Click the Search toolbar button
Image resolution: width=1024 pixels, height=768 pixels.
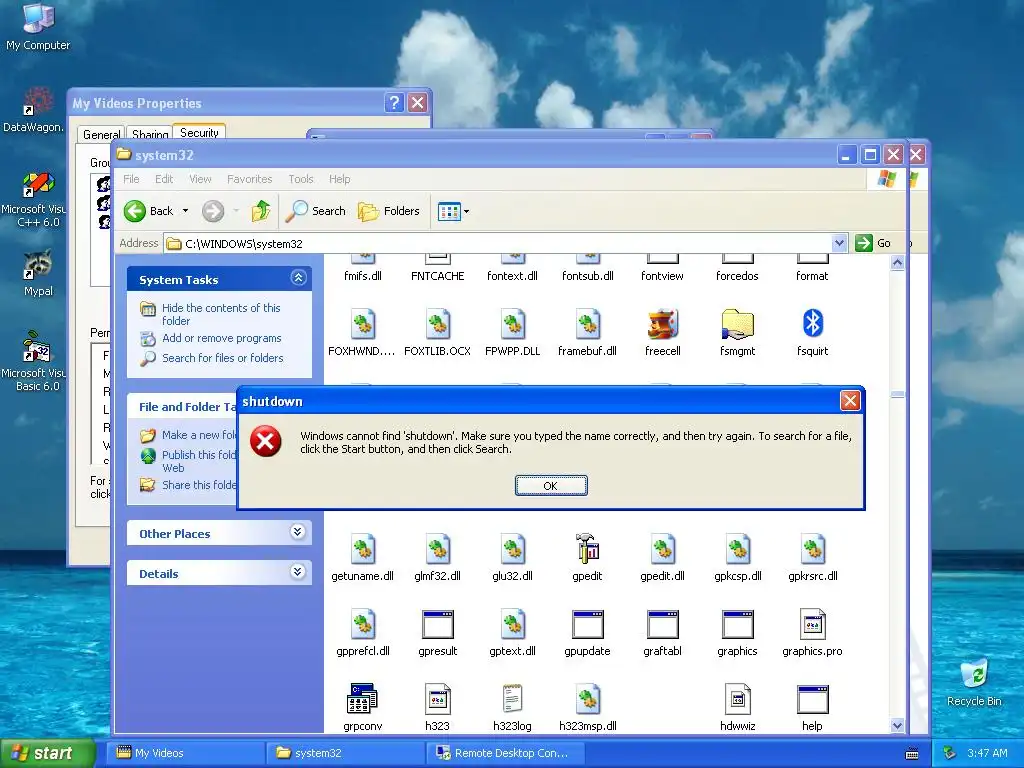316,211
